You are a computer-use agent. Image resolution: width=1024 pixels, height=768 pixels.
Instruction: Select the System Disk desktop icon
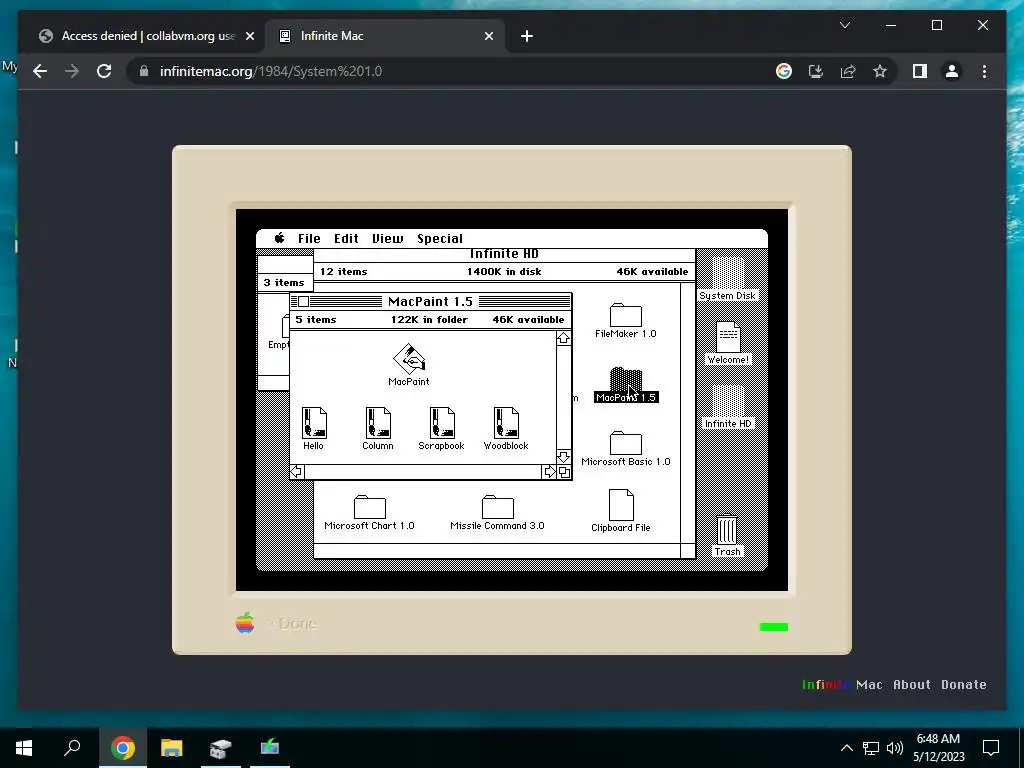[x=728, y=273]
